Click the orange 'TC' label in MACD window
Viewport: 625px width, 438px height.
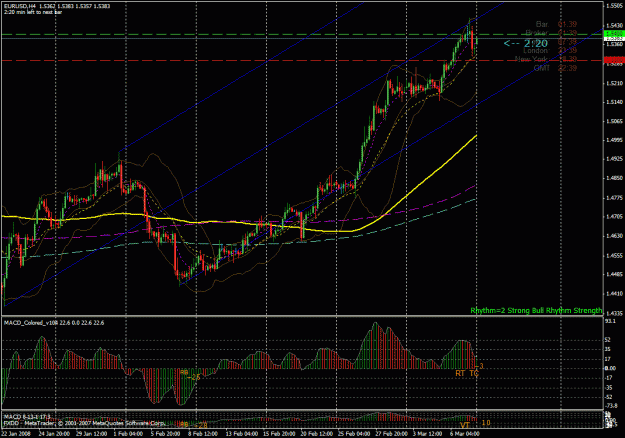(474, 373)
